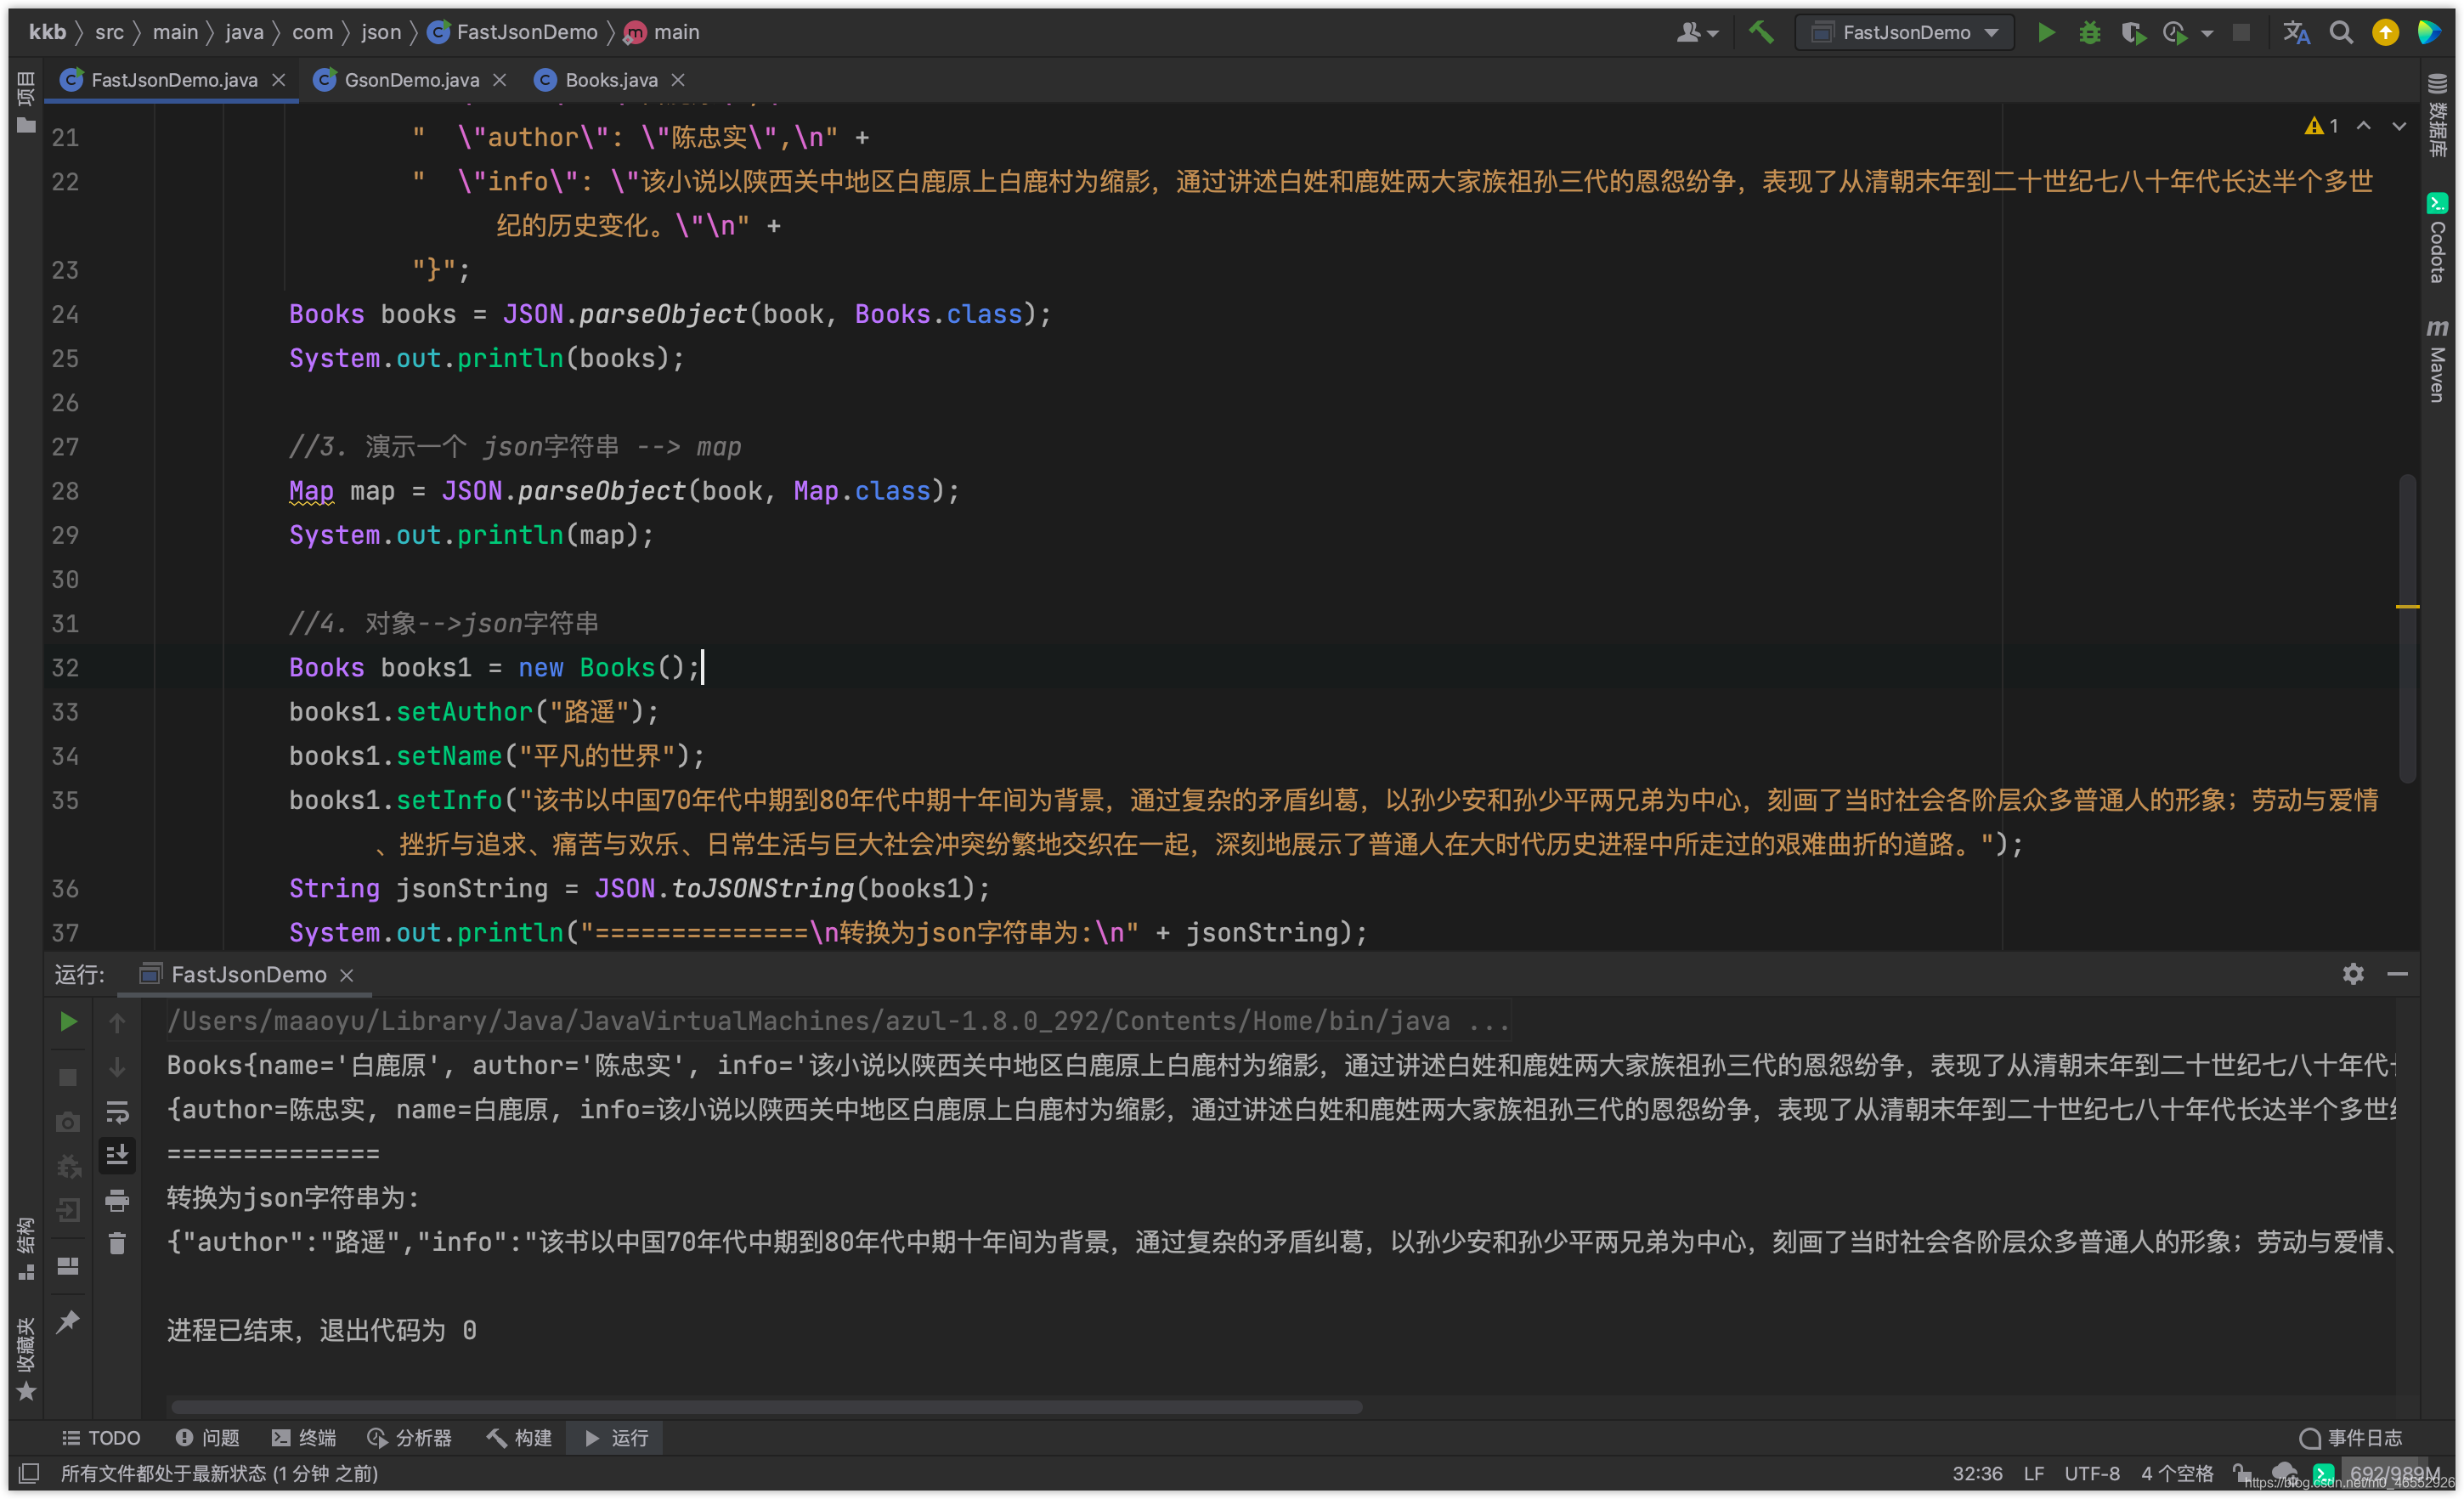The height and width of the screenshot is (1499, 2464).
Task: Open the 数据库 Database sidebar panel
Action: 2437,116
